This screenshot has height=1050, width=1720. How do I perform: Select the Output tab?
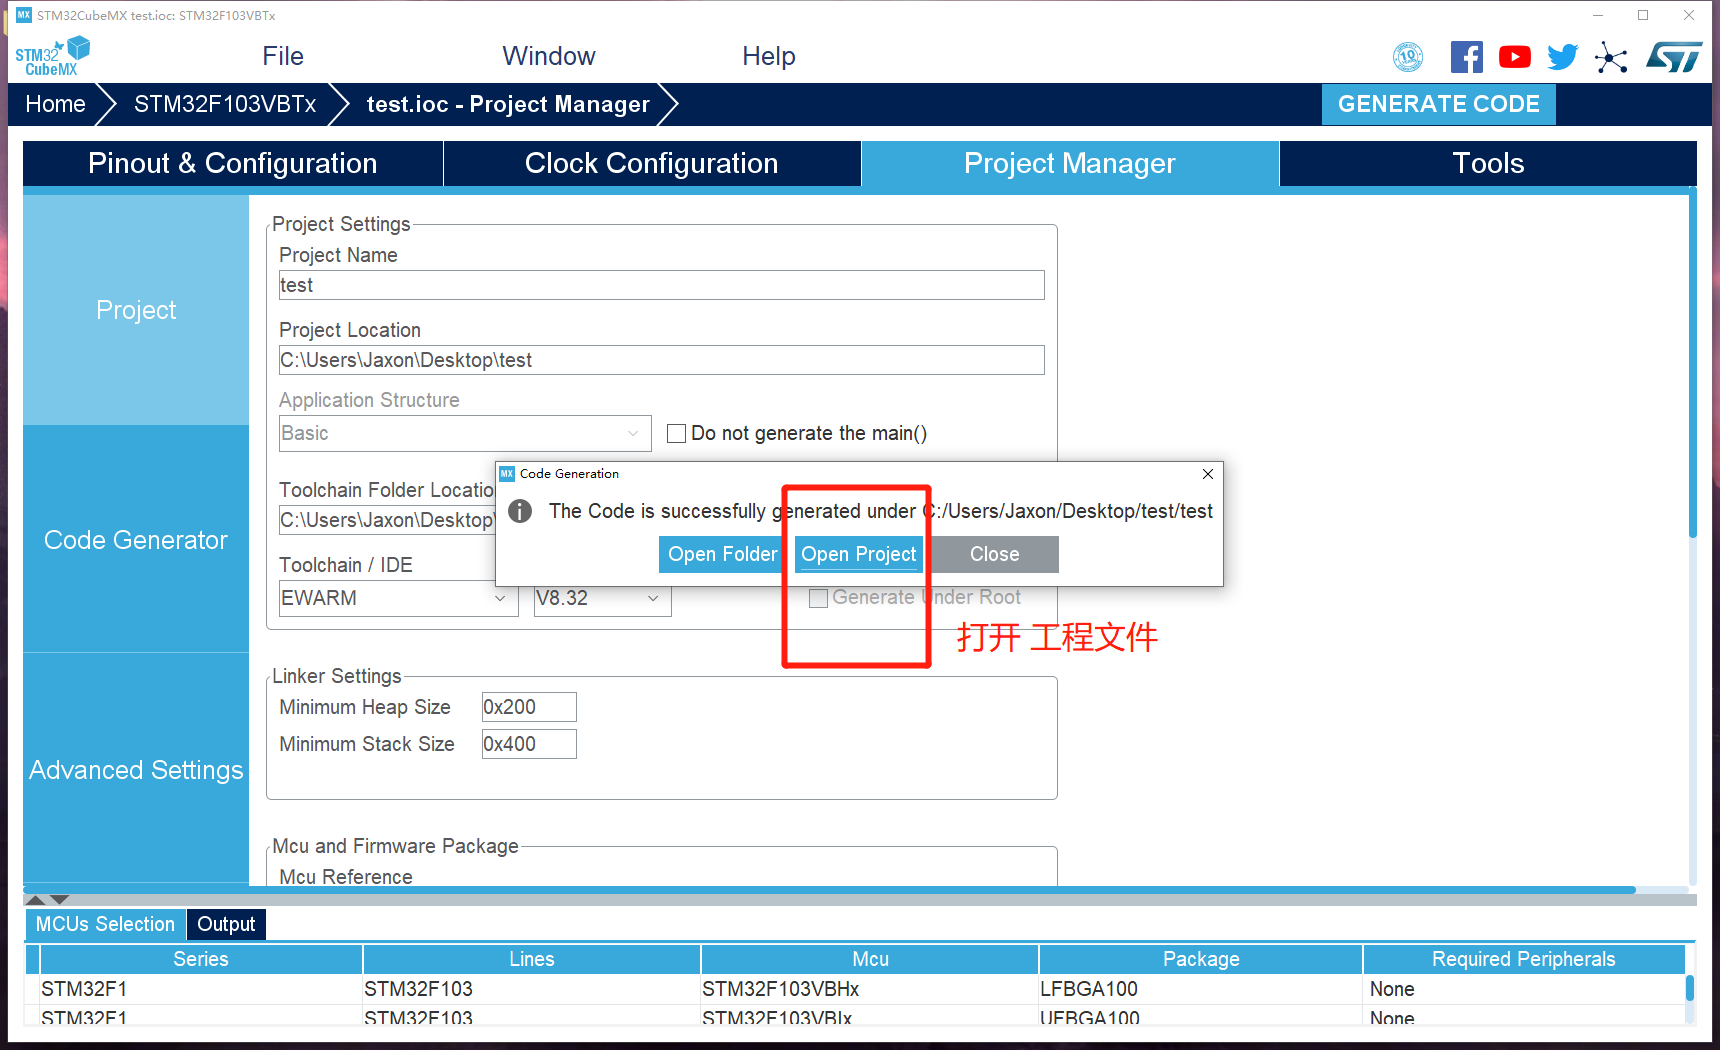tap(226, 924)
